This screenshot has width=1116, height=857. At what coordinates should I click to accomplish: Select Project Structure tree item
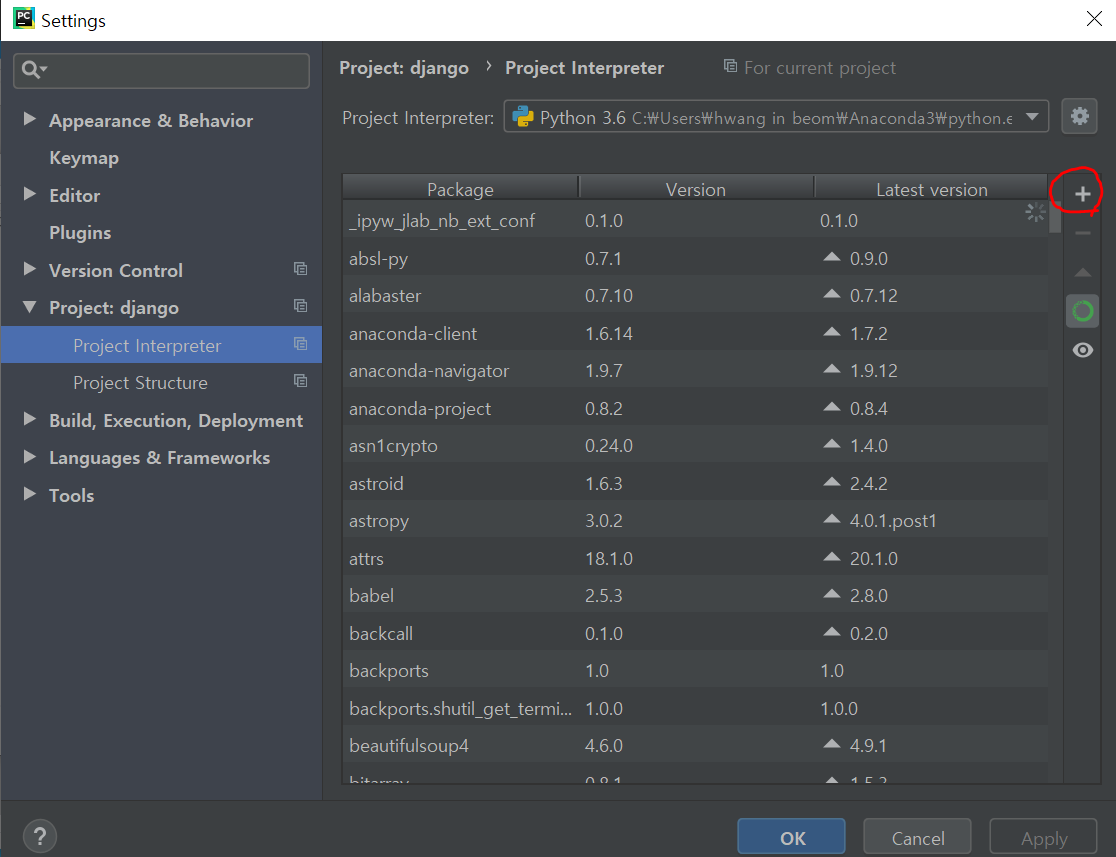click(x=161, y=383)
